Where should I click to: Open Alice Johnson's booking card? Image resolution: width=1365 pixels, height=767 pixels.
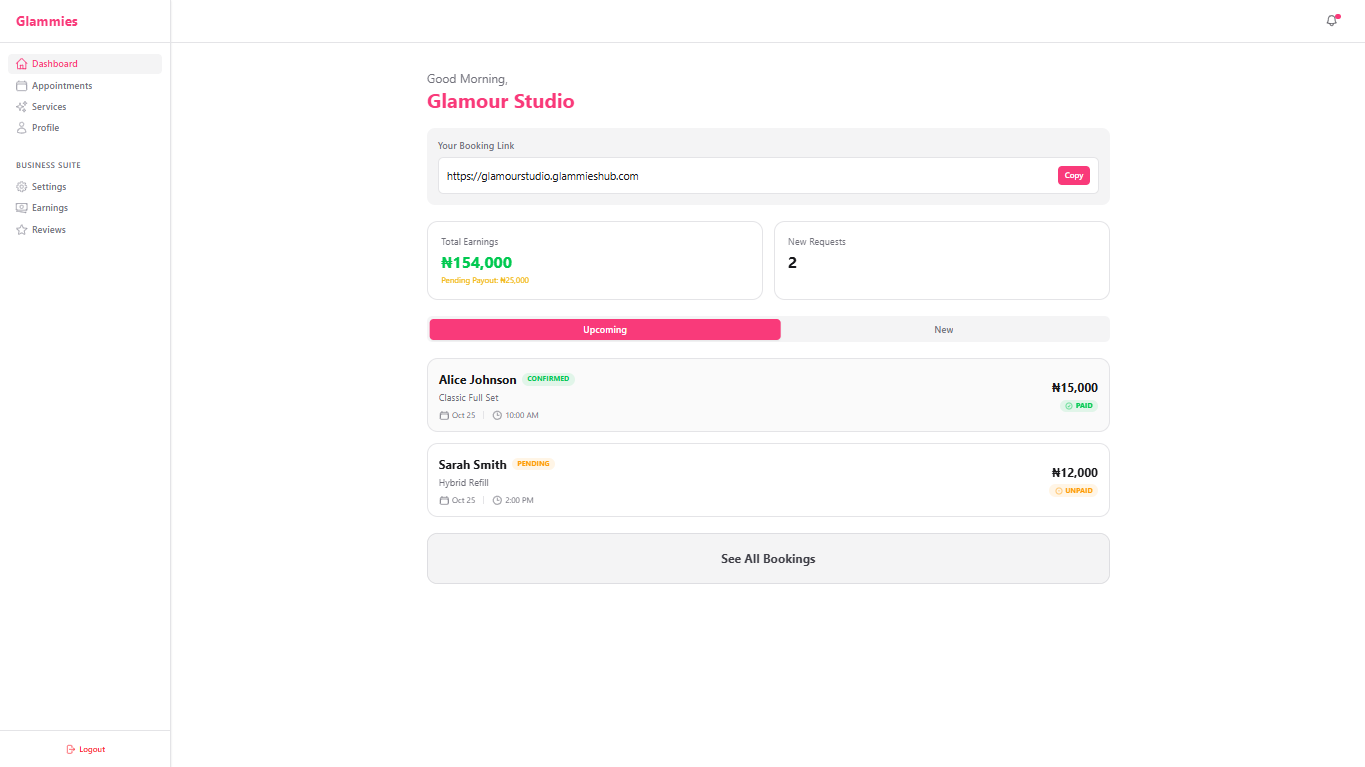coord(768,395)
